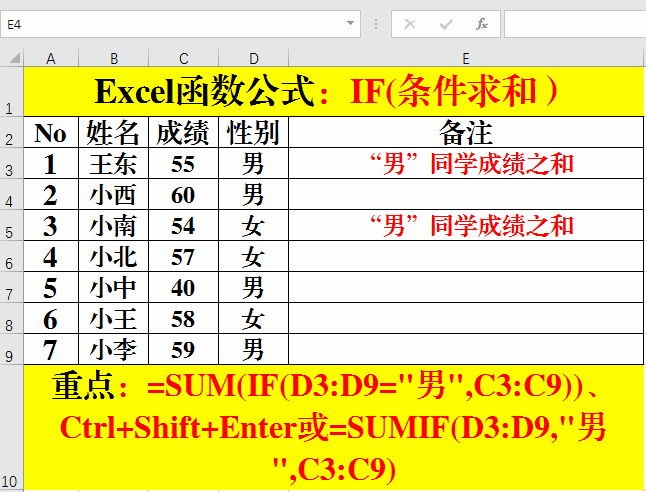This screenshot has width=646, height=492.
Task: Click the '成绩' header cell
Action: click(x=183, y=132)
